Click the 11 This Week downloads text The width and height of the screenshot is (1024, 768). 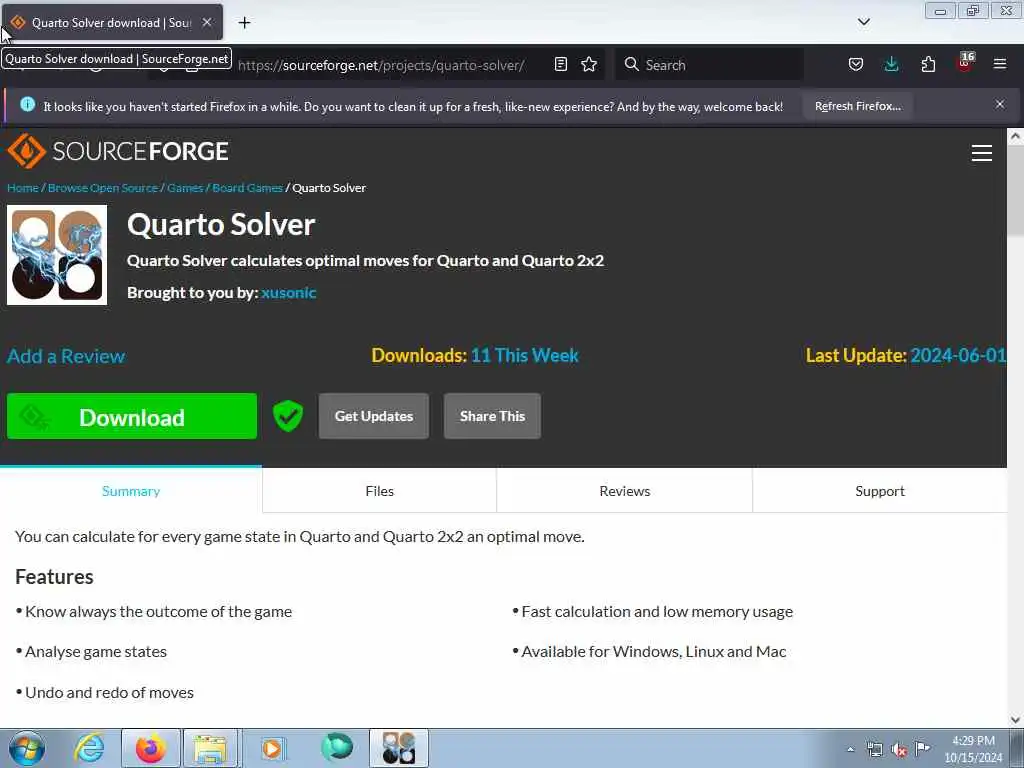(524, 355)
